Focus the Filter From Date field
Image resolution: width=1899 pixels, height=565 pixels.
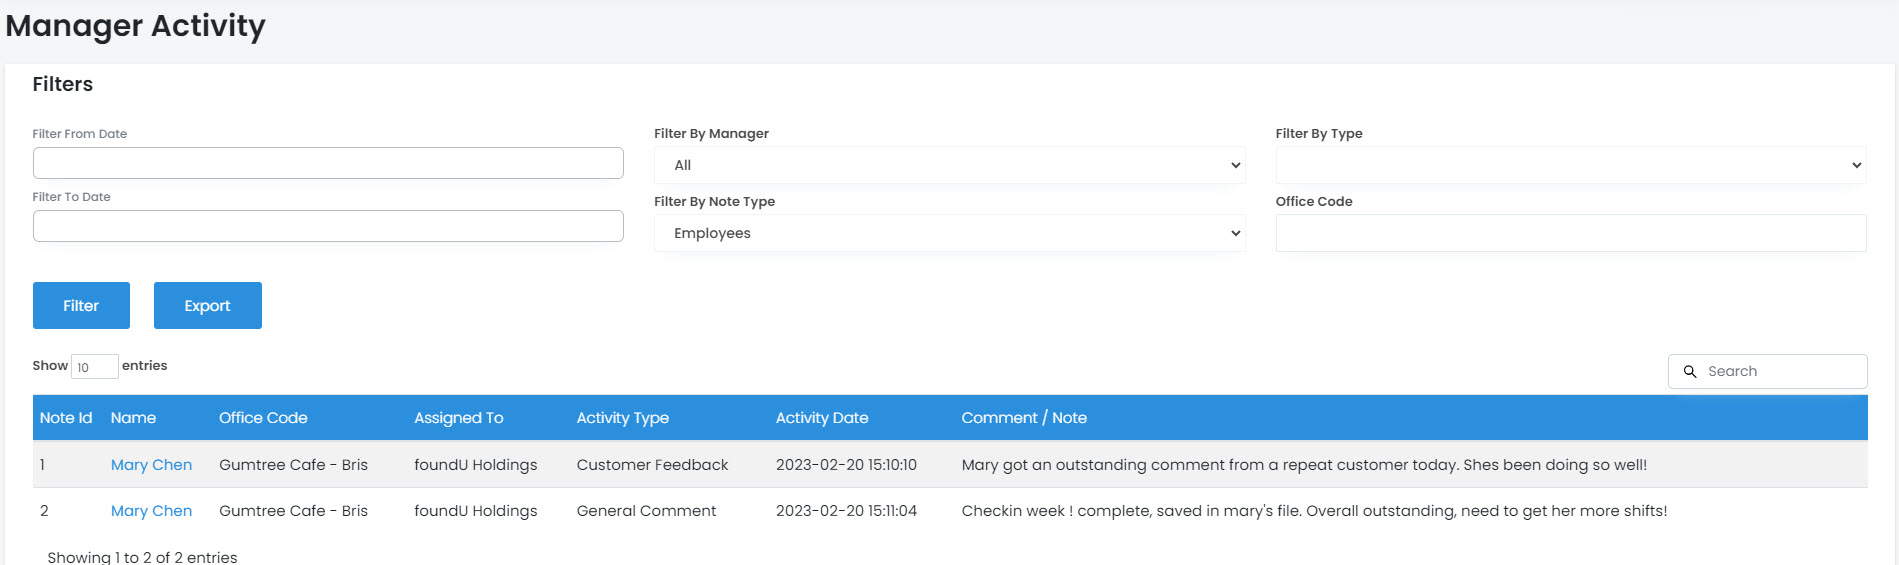pos(328,163)
